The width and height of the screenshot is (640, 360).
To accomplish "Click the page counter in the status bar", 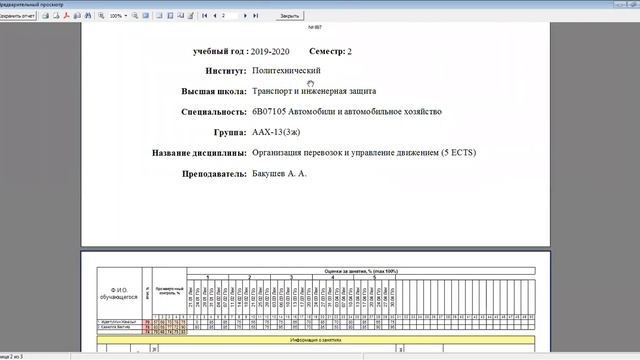I will point(11,357).
